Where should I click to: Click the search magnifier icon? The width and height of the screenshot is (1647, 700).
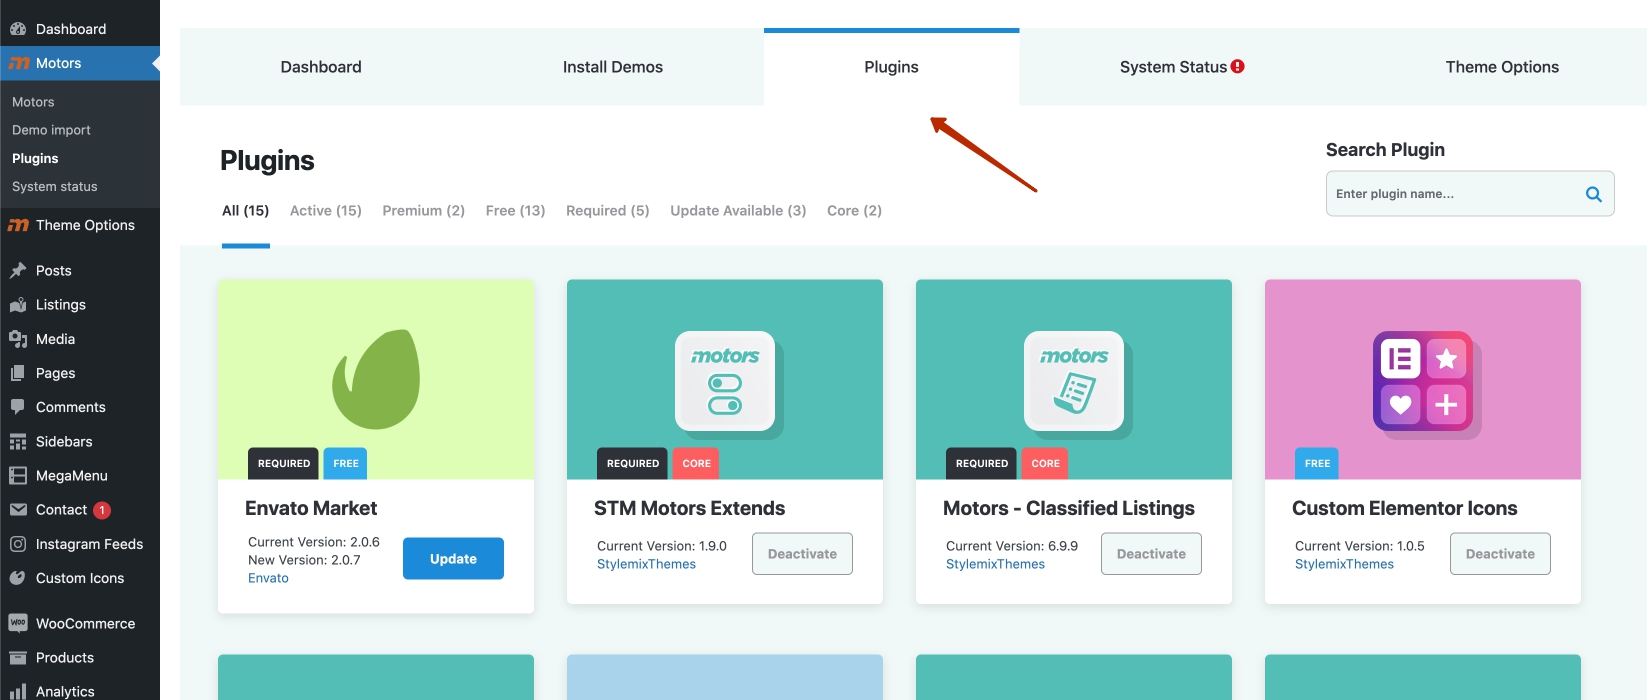[1593, 194]
